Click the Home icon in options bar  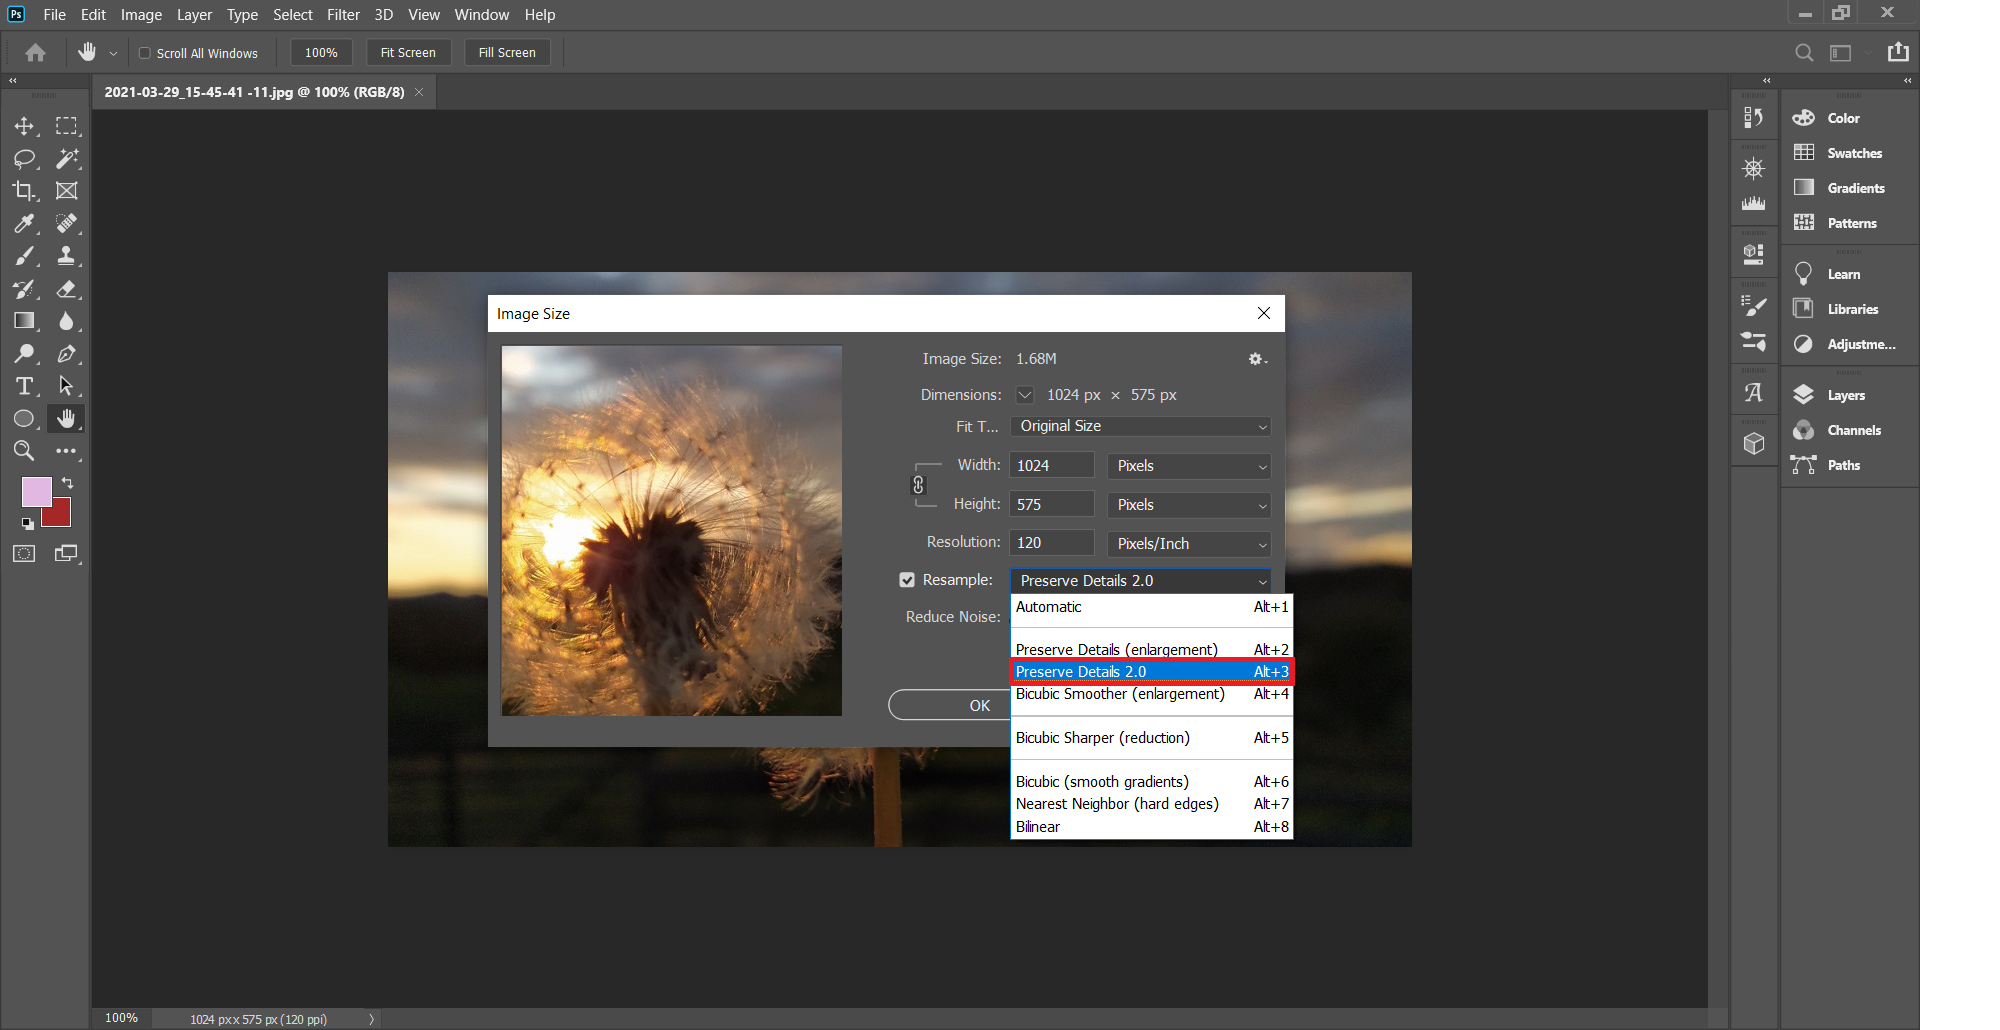(x=36, y=53)
